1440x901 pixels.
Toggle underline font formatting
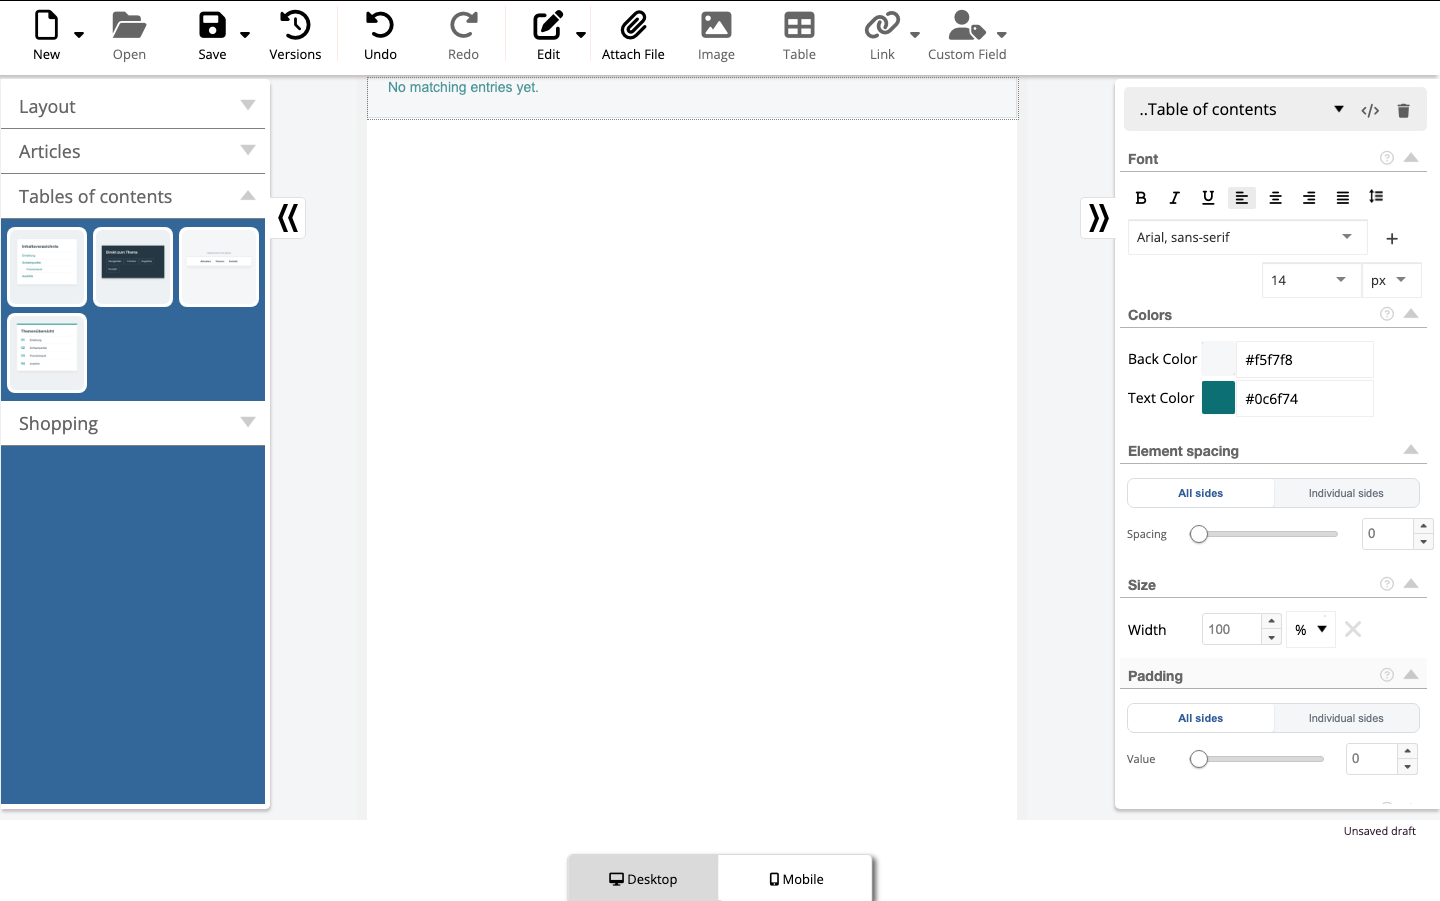point(1208,198)
